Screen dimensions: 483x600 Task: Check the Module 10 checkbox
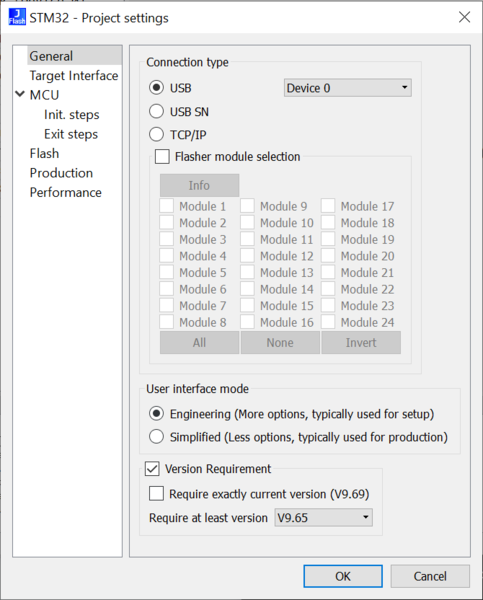click(x=247, y=222)
